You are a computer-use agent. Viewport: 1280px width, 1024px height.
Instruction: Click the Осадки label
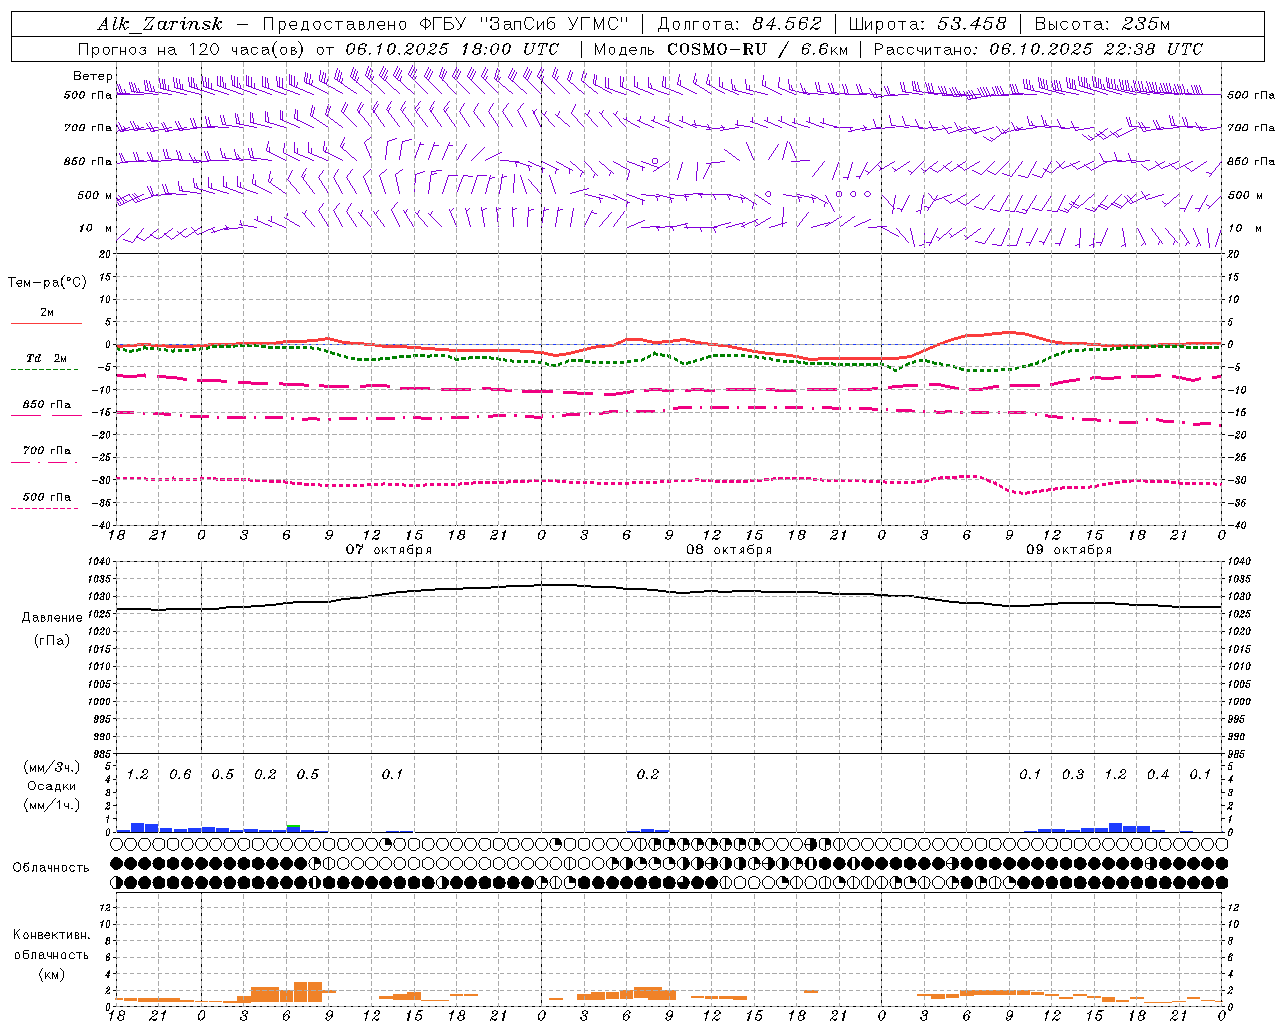52,787
